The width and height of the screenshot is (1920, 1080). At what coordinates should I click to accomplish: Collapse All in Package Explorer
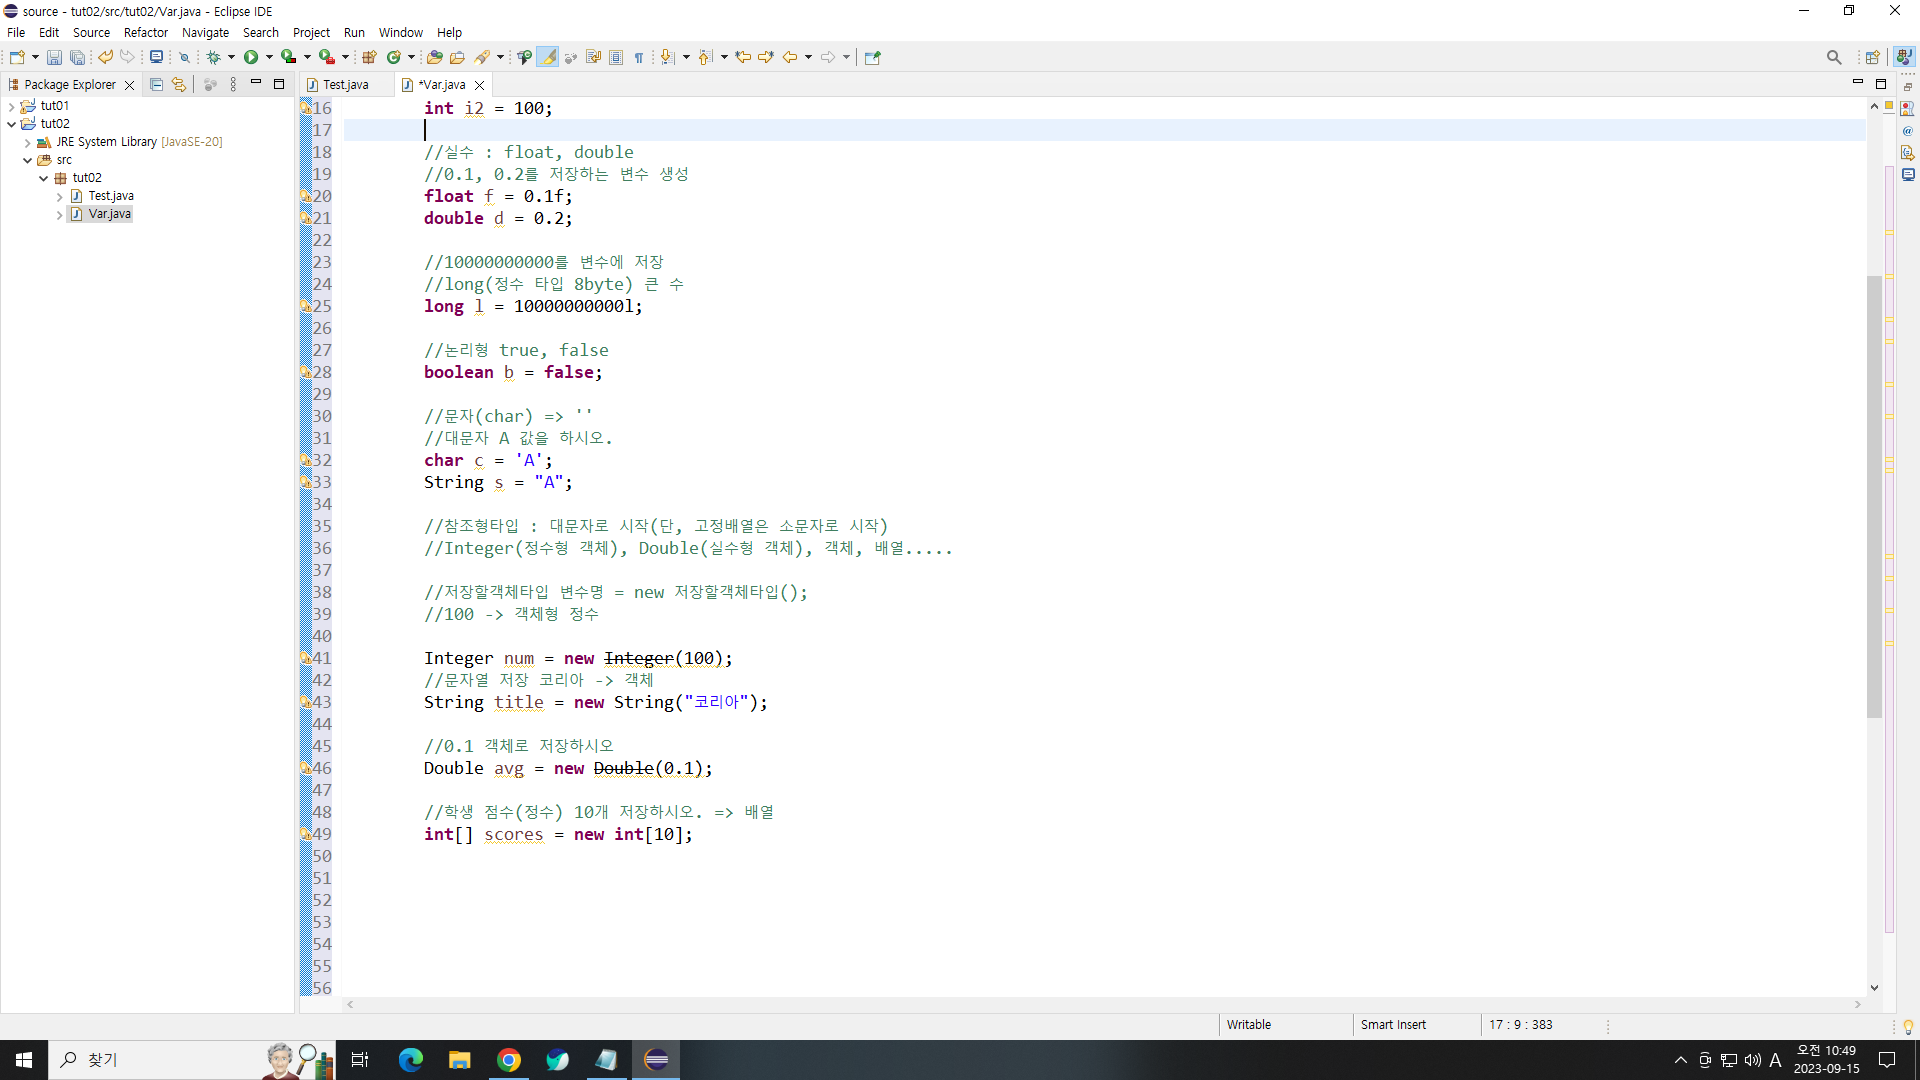[156, 85]
